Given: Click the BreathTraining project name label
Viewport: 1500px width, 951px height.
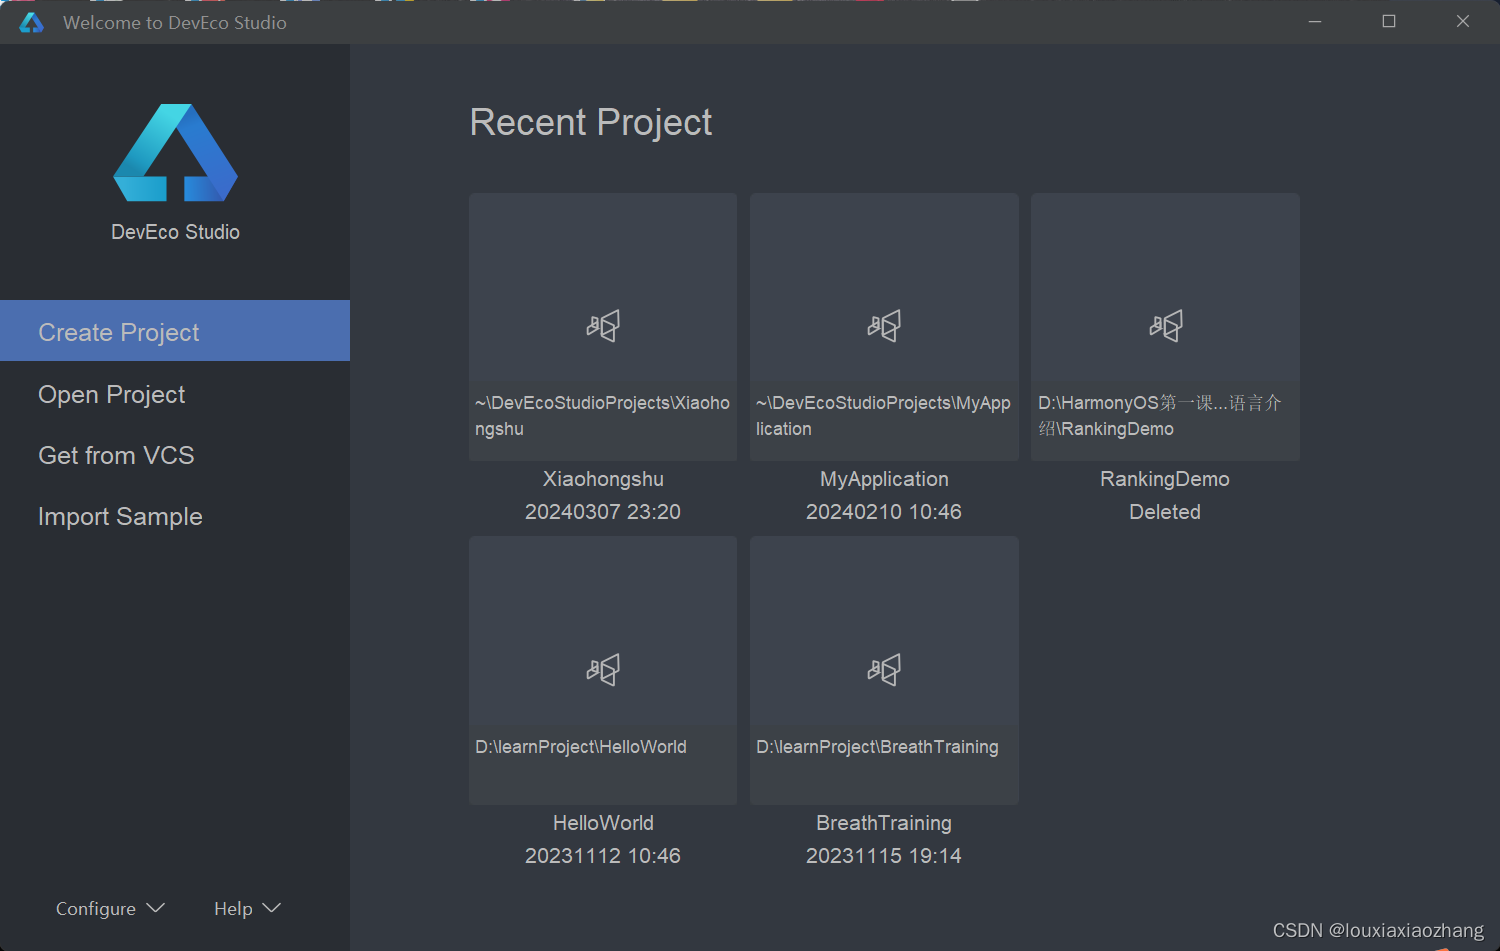Looking at the screenshot, I should pos(884,823).
